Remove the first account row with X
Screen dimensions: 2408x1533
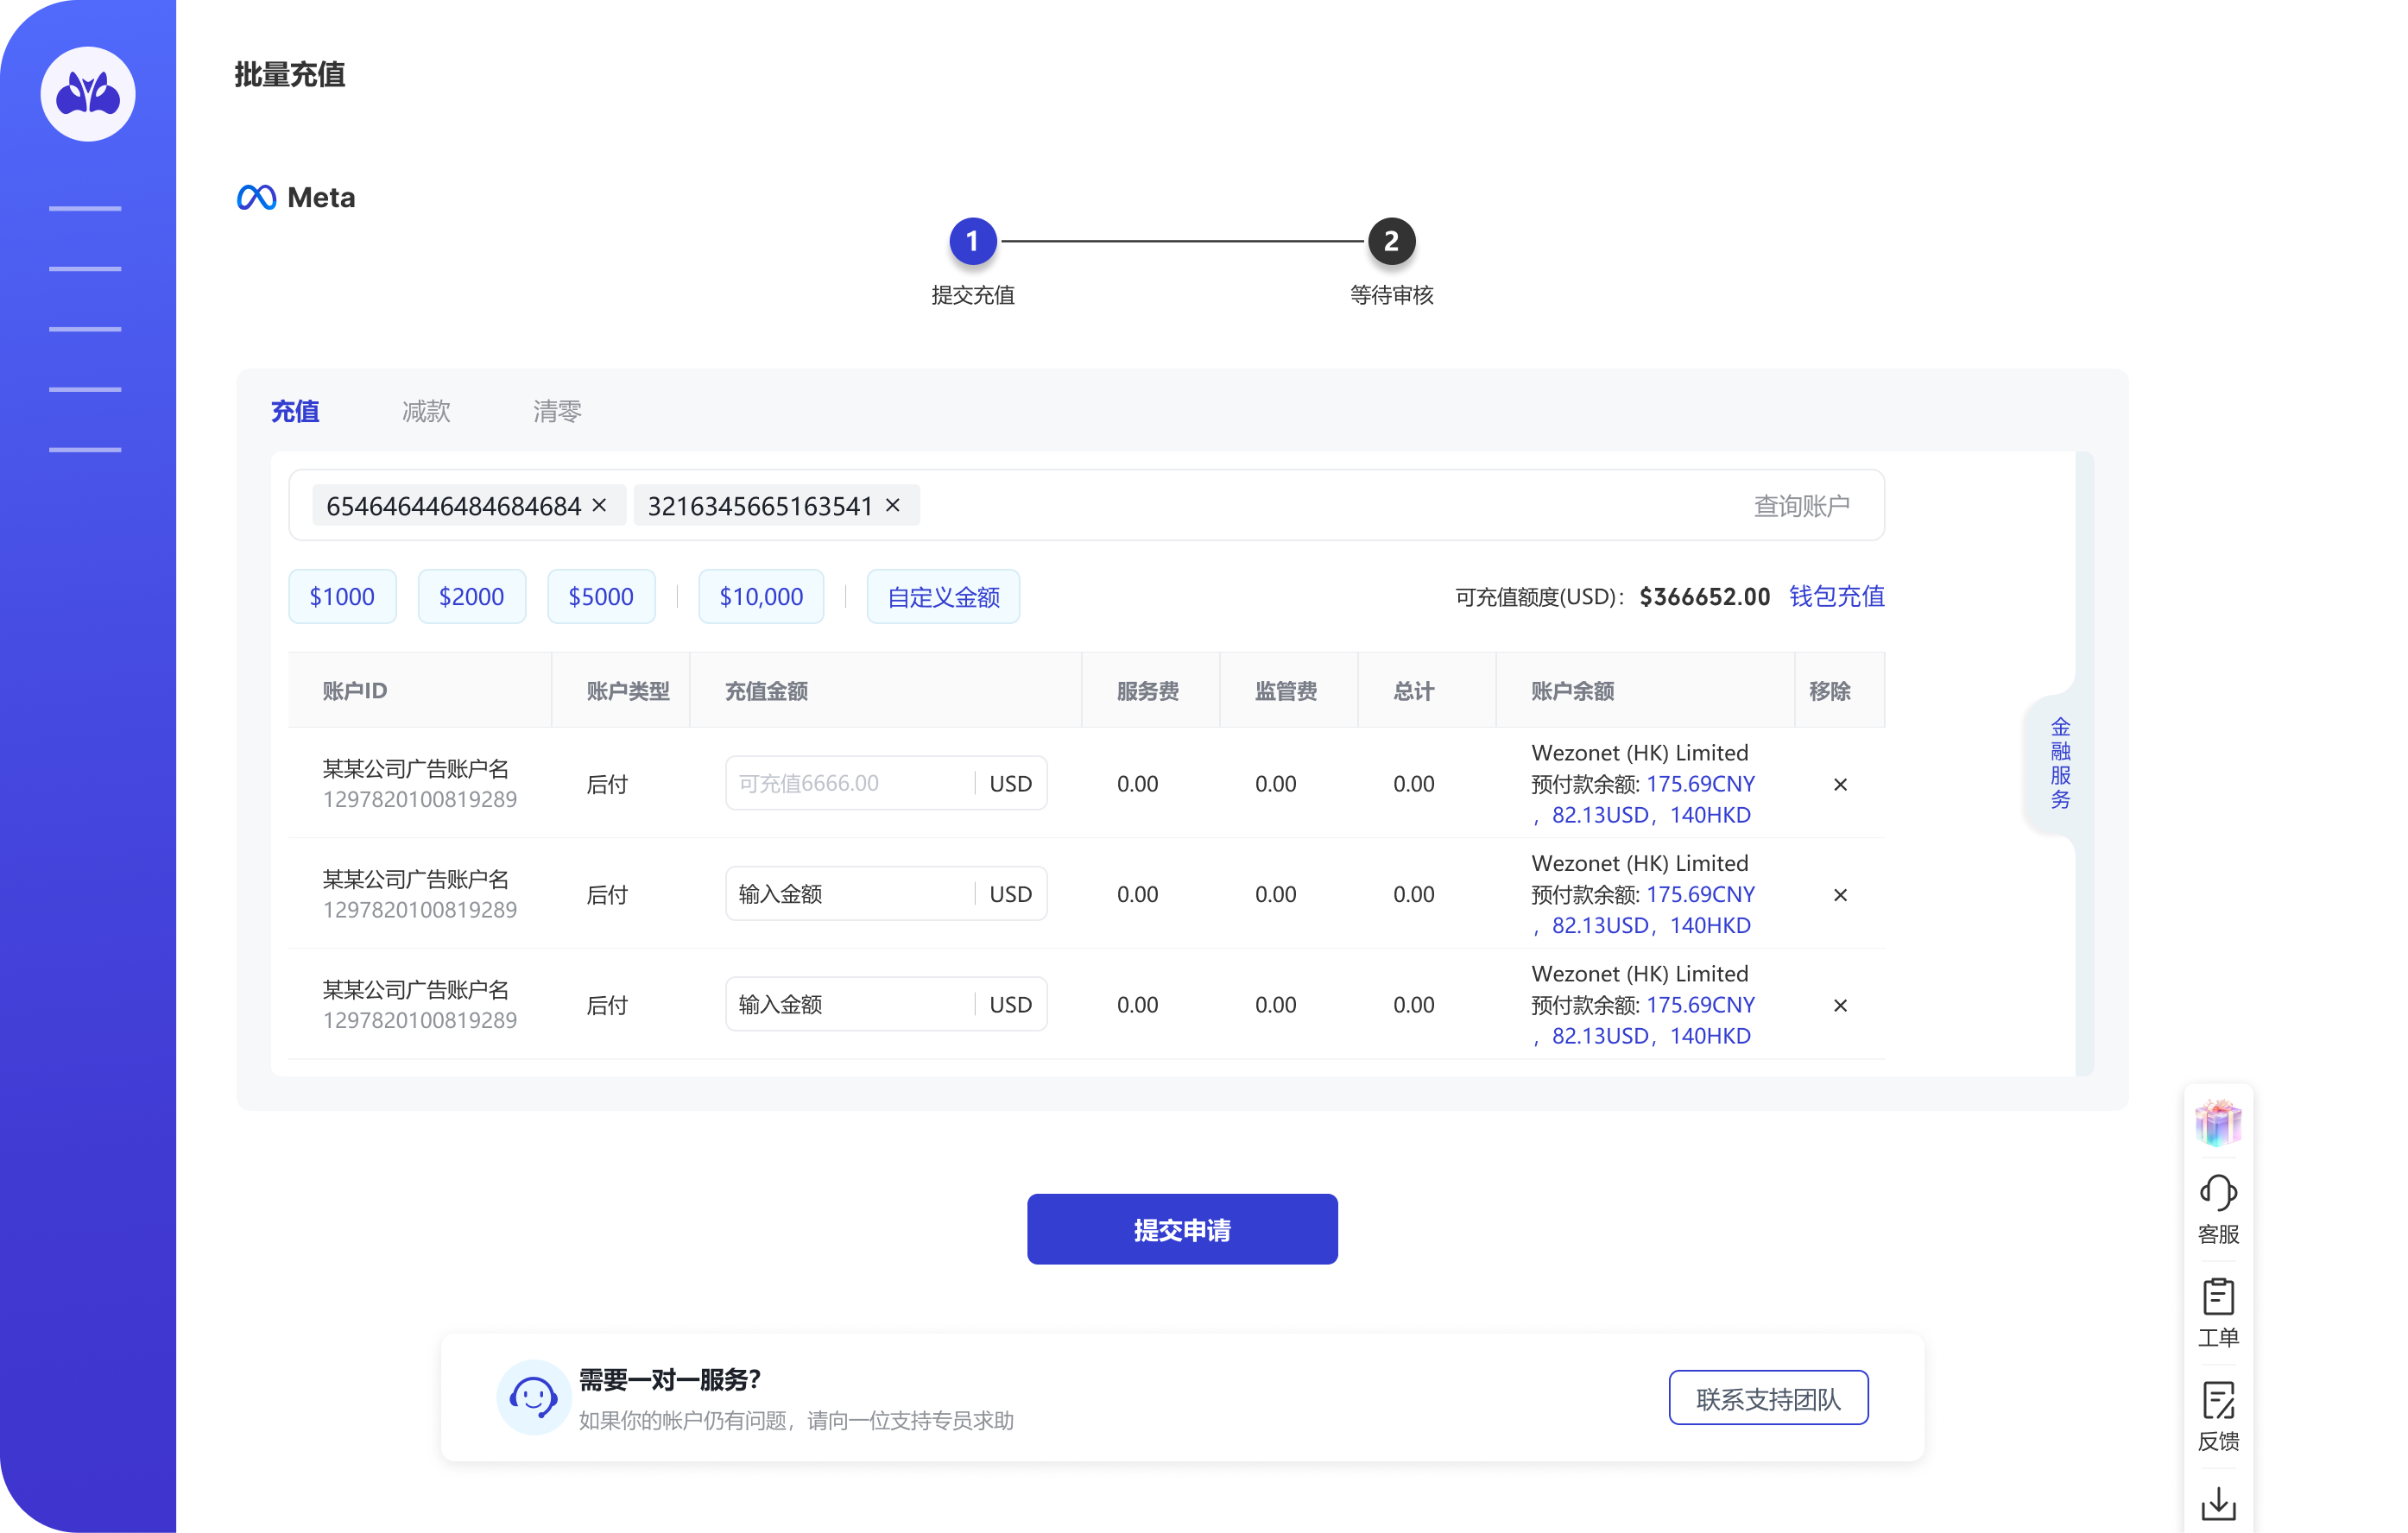coord(1839,784)
